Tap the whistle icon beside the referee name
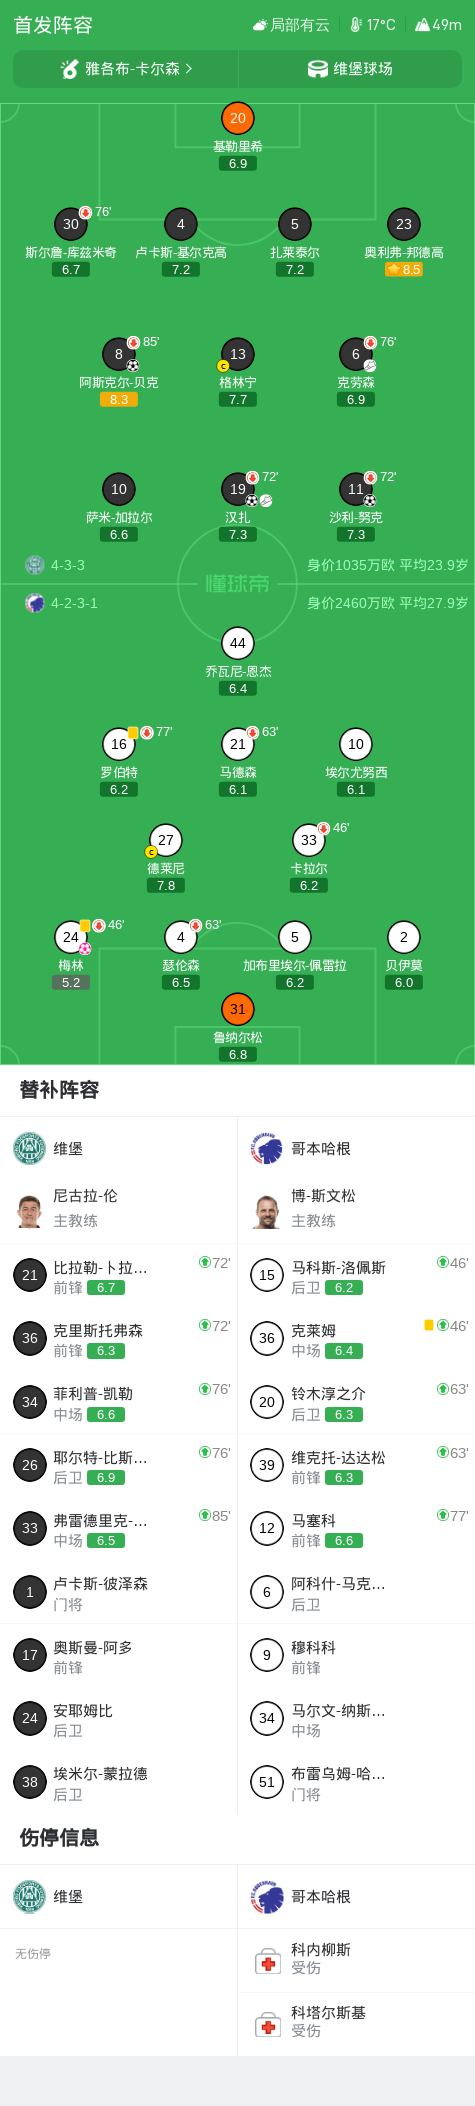 pyautogui.click(x=69, y=69)
